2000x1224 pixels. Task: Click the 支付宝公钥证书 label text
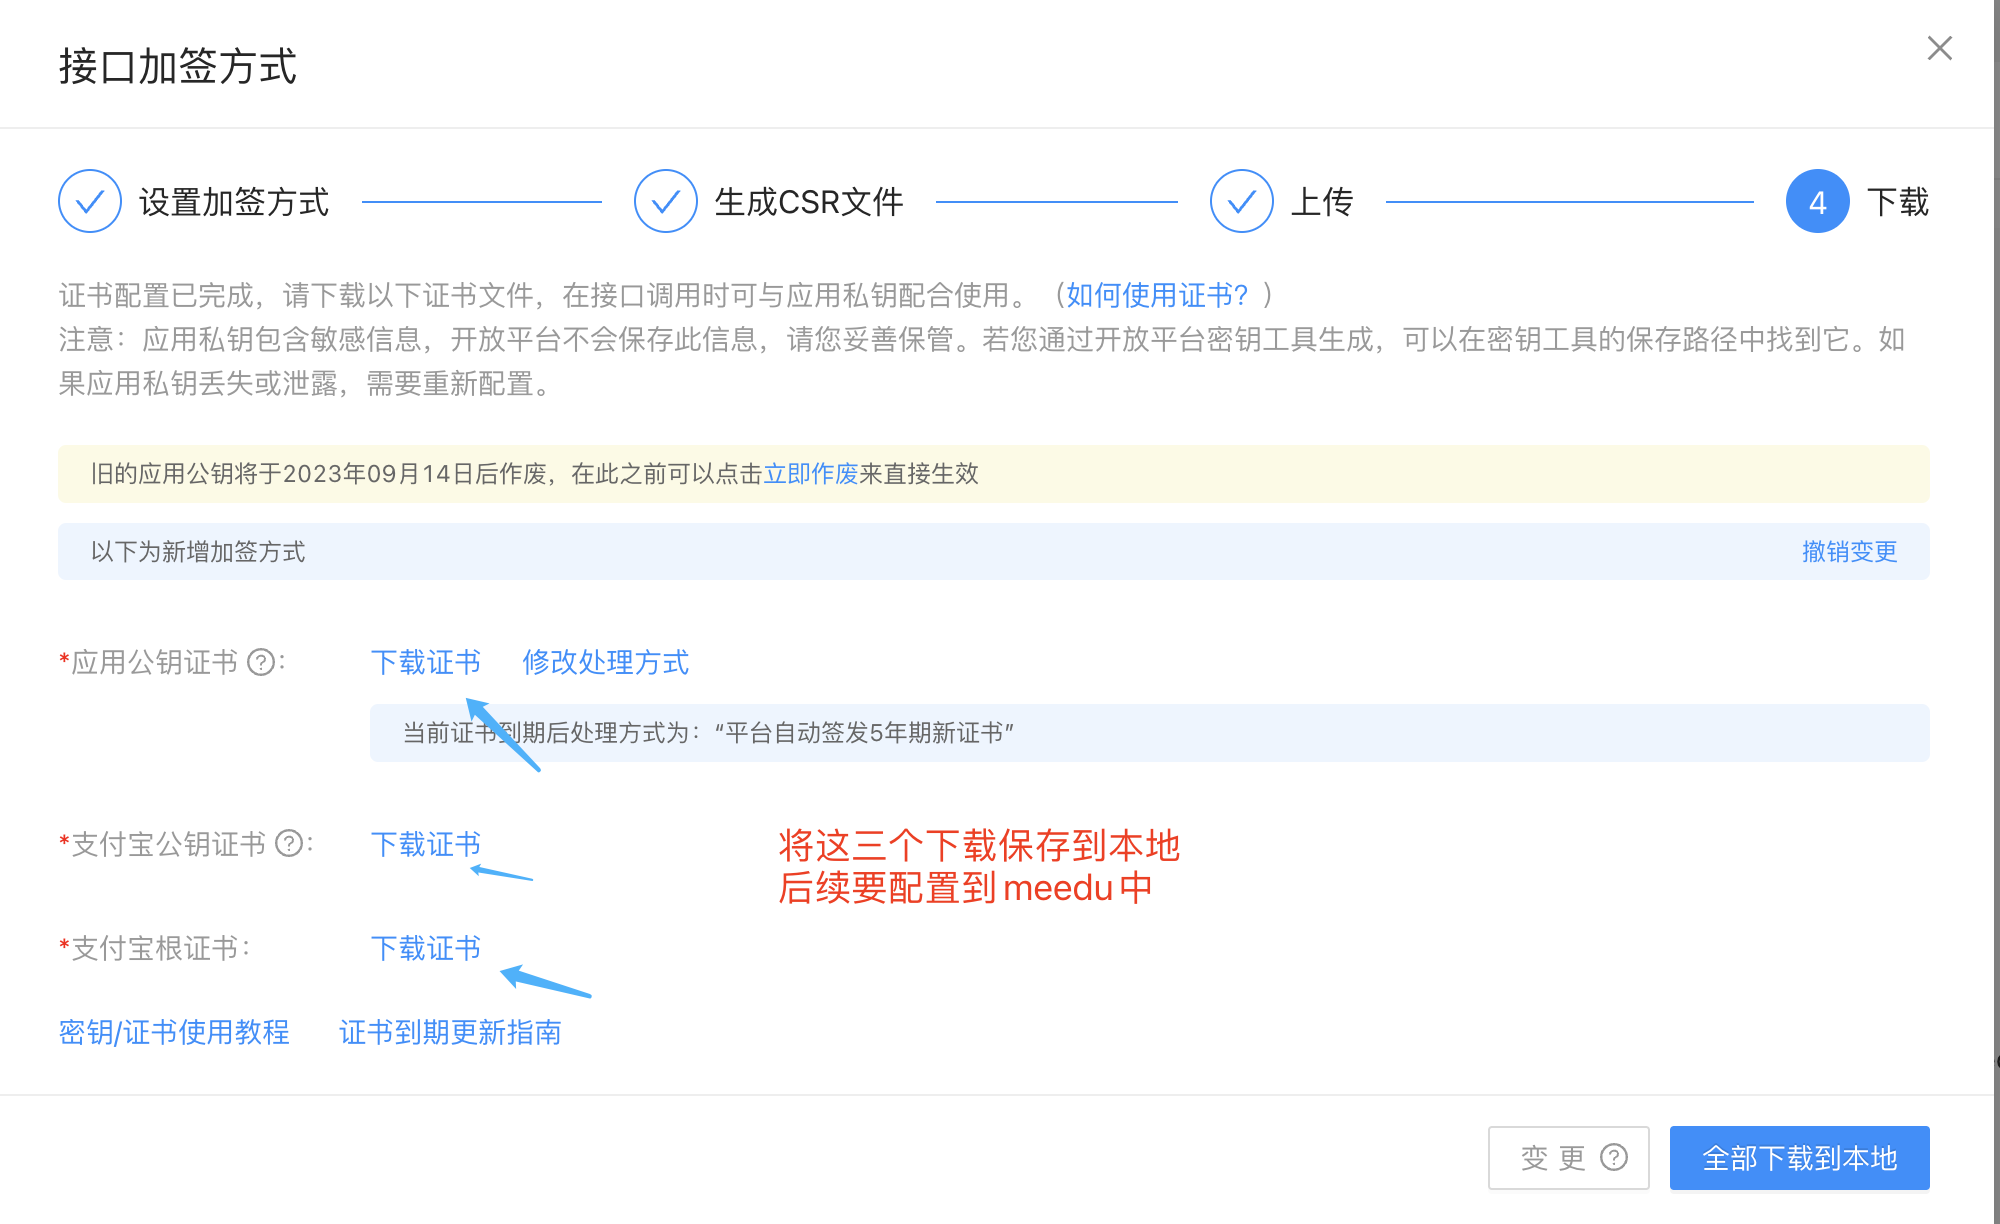[169, 844]
